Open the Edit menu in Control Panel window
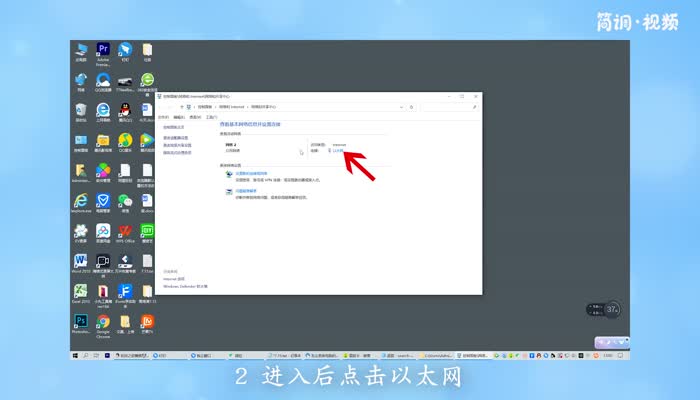 179,117
